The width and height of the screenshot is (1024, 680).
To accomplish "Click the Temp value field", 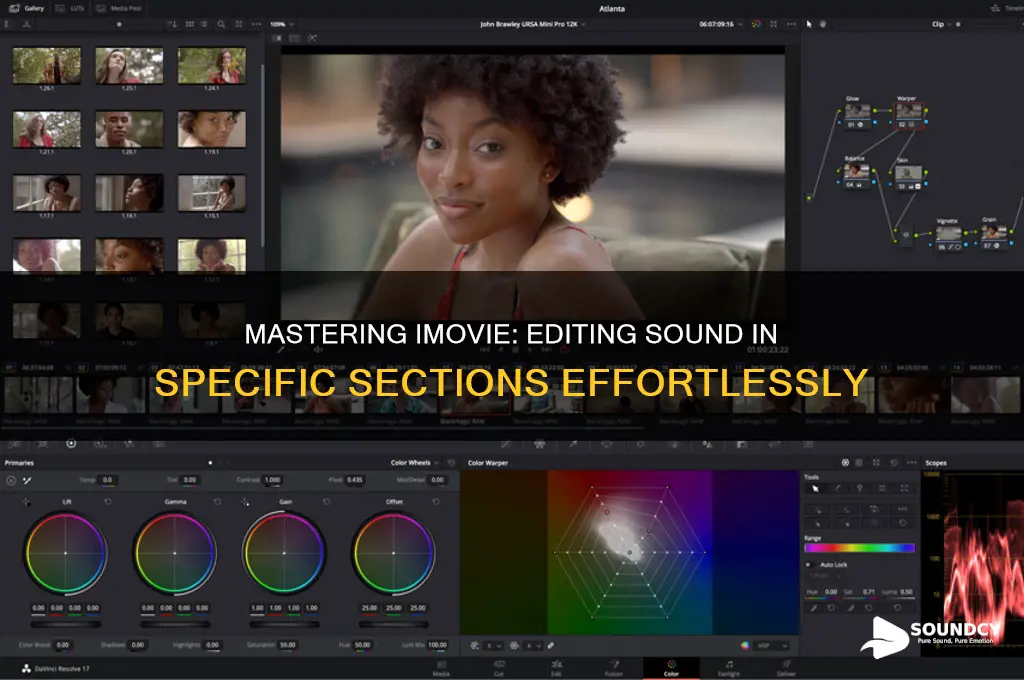I will (x=107, y=480).
